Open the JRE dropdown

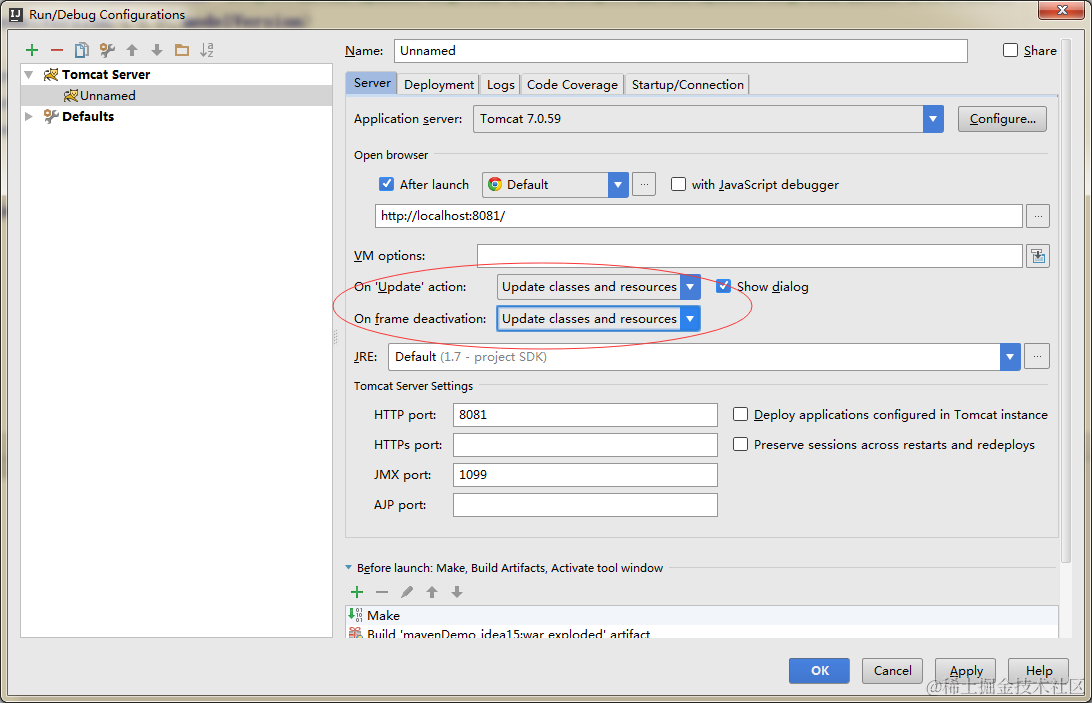tap(1011, 357)
